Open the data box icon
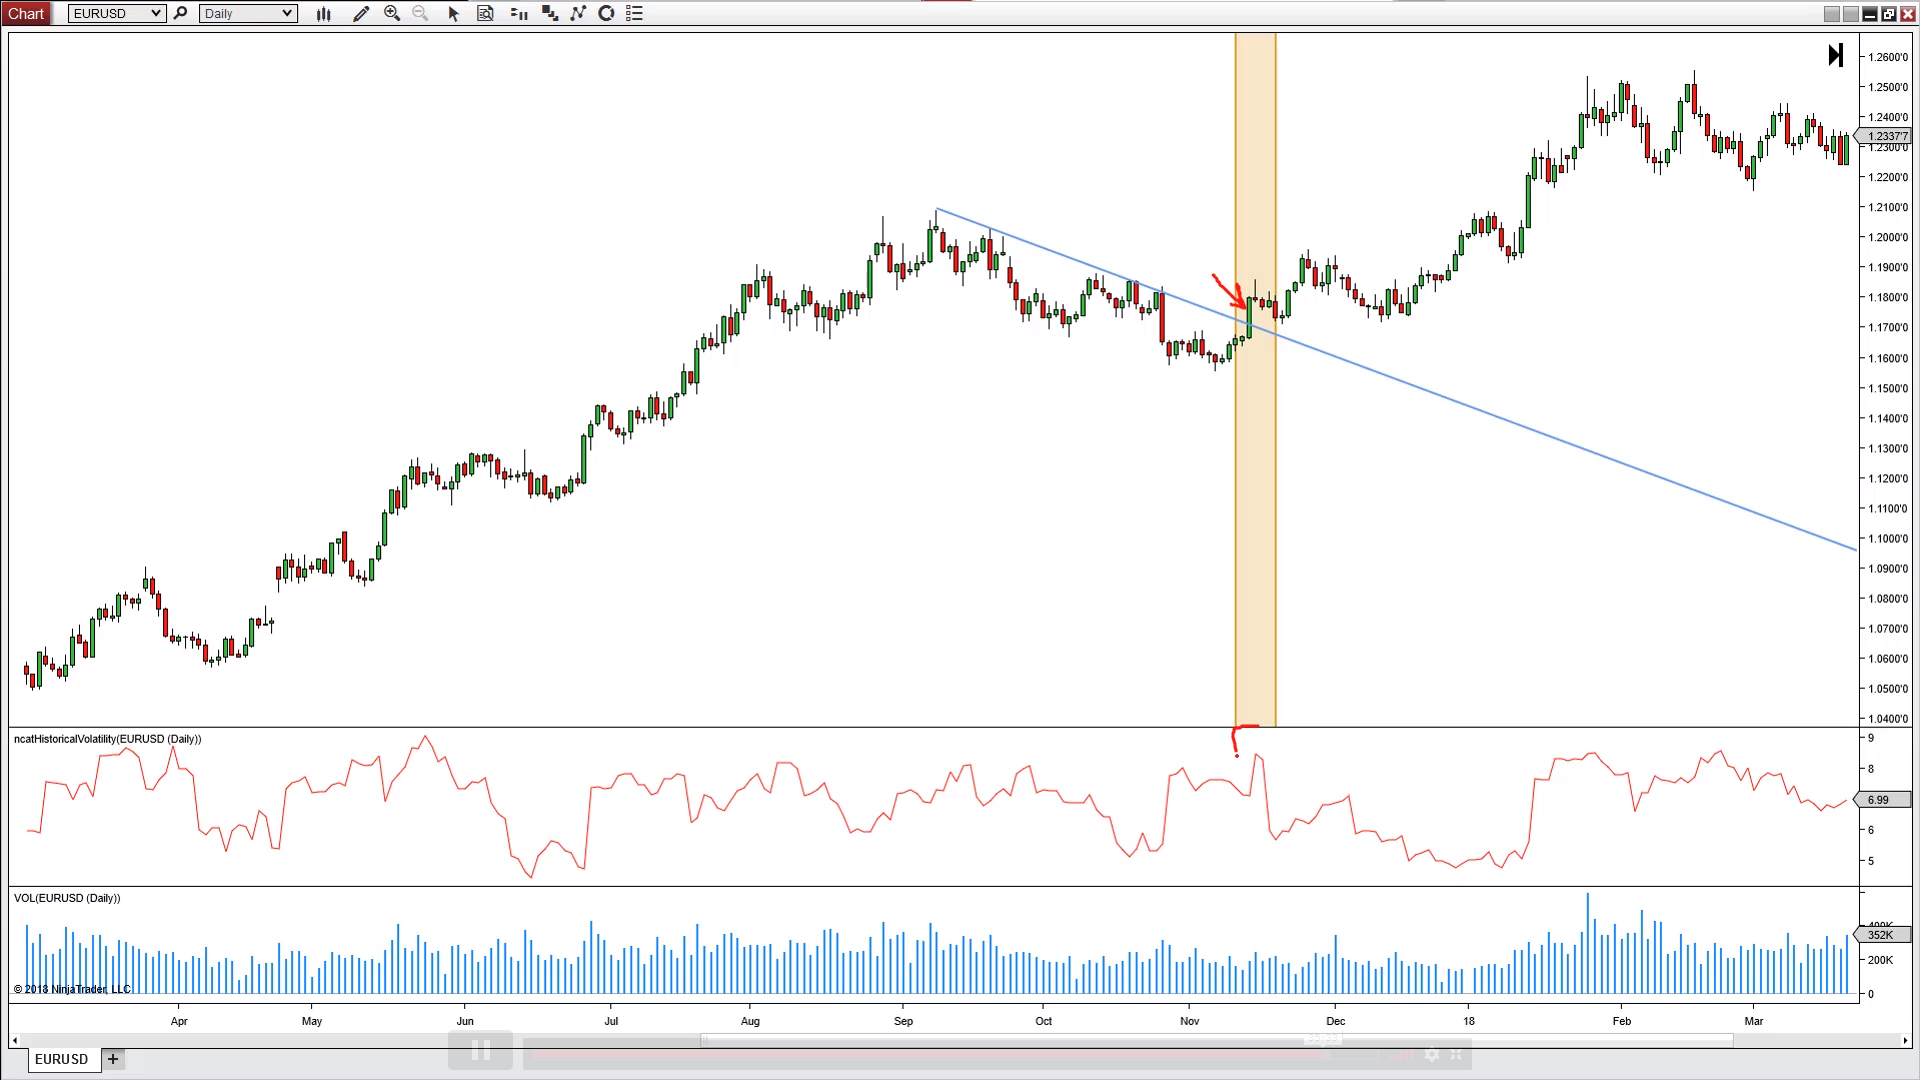Screen dimensions: 1920x1080 coord(486,13)
